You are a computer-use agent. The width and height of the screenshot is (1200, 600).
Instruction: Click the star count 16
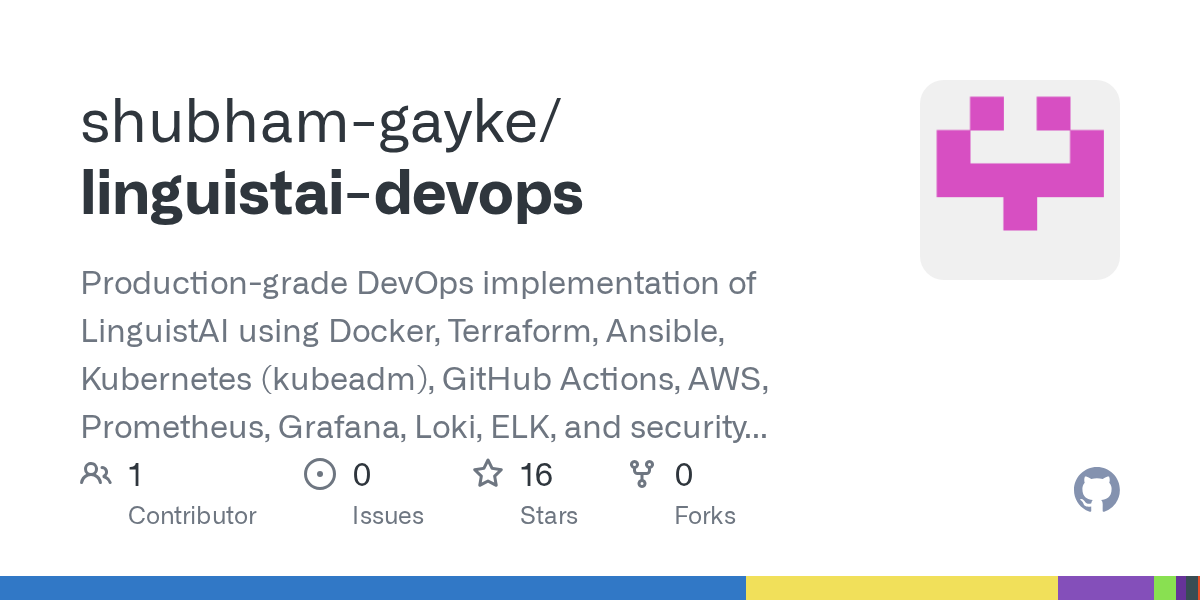click(537, 475)
